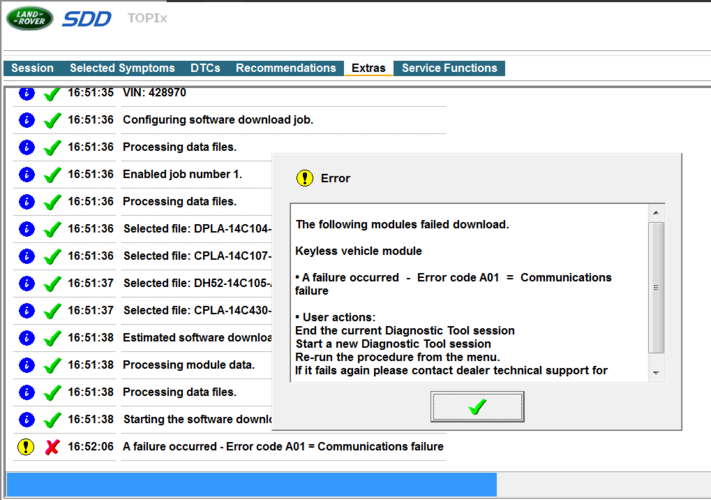711x500 pixels.
Task: Click the yellow warning icon beside Error title
Action: point(305,178)
